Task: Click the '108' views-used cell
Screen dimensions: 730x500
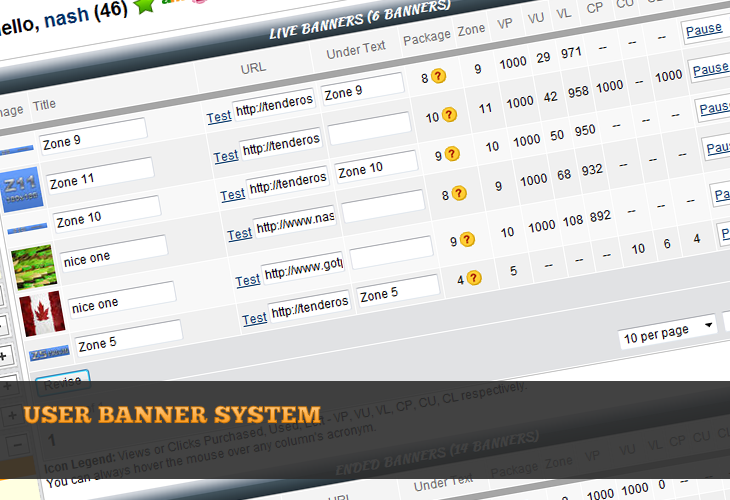Action: [x=573, y=221]
